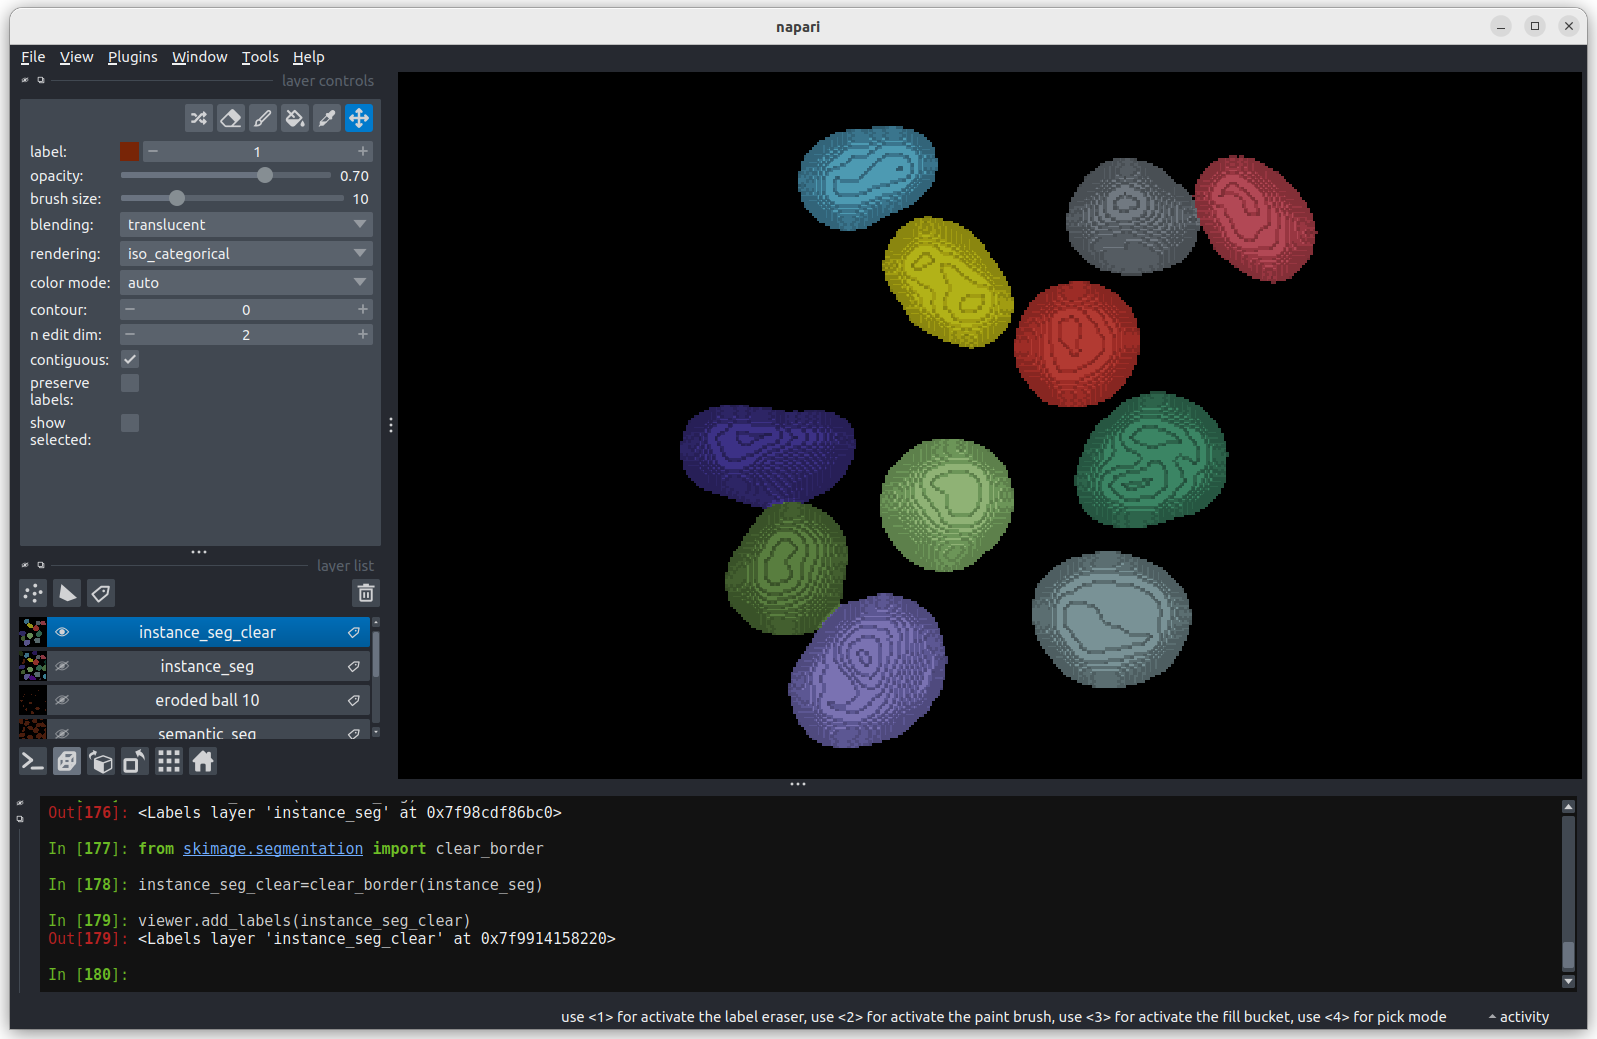Image resolution: width=1597 pixels, height=1039 pixels.
Task: Click the label value field showing 1
Action: (x=257, y=151)
